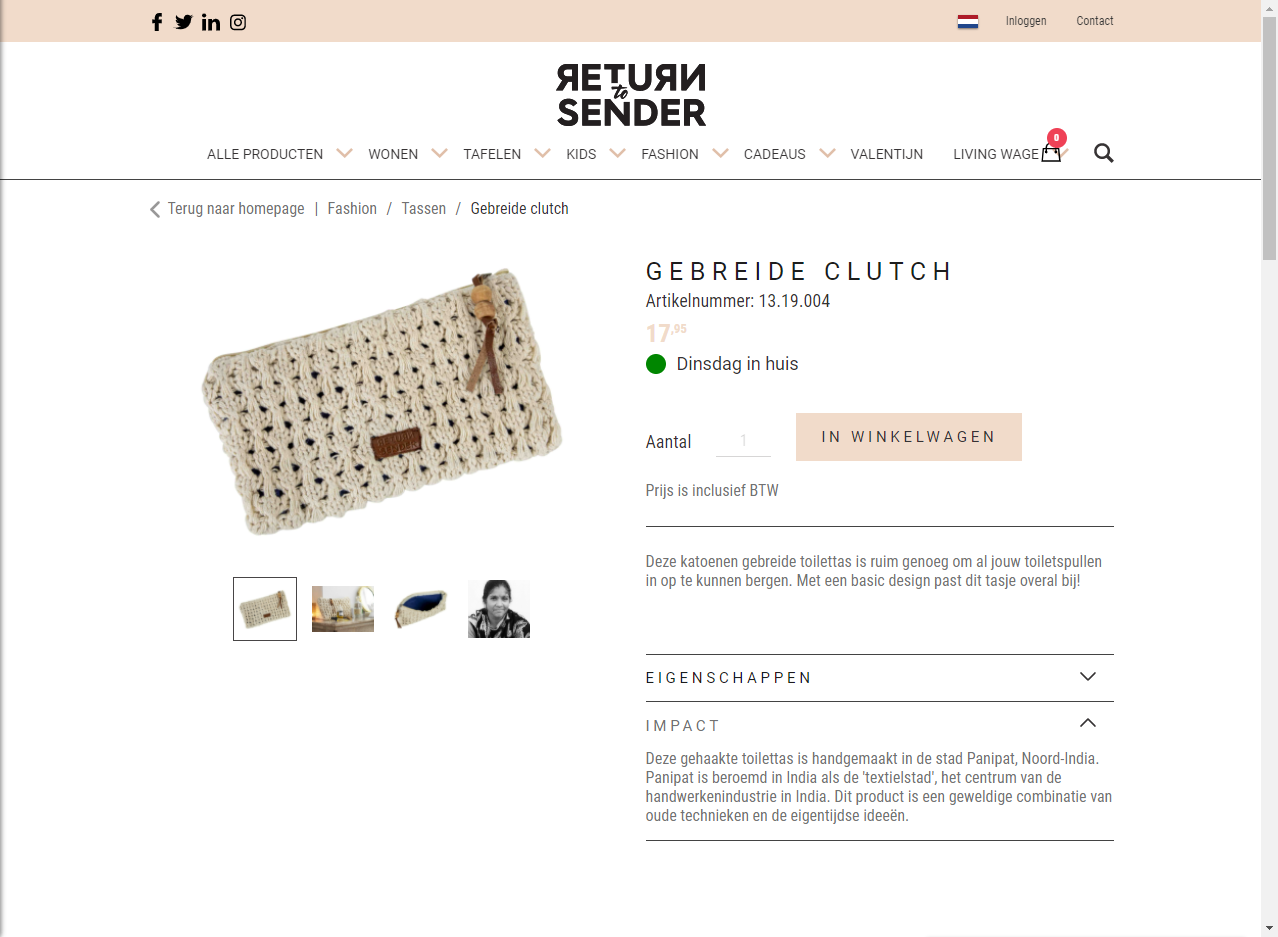Image resolution: width=1278 pixels, height=937 pixels.
Task: Follow the Terug naar homepage link
Action: click(235, 209)
